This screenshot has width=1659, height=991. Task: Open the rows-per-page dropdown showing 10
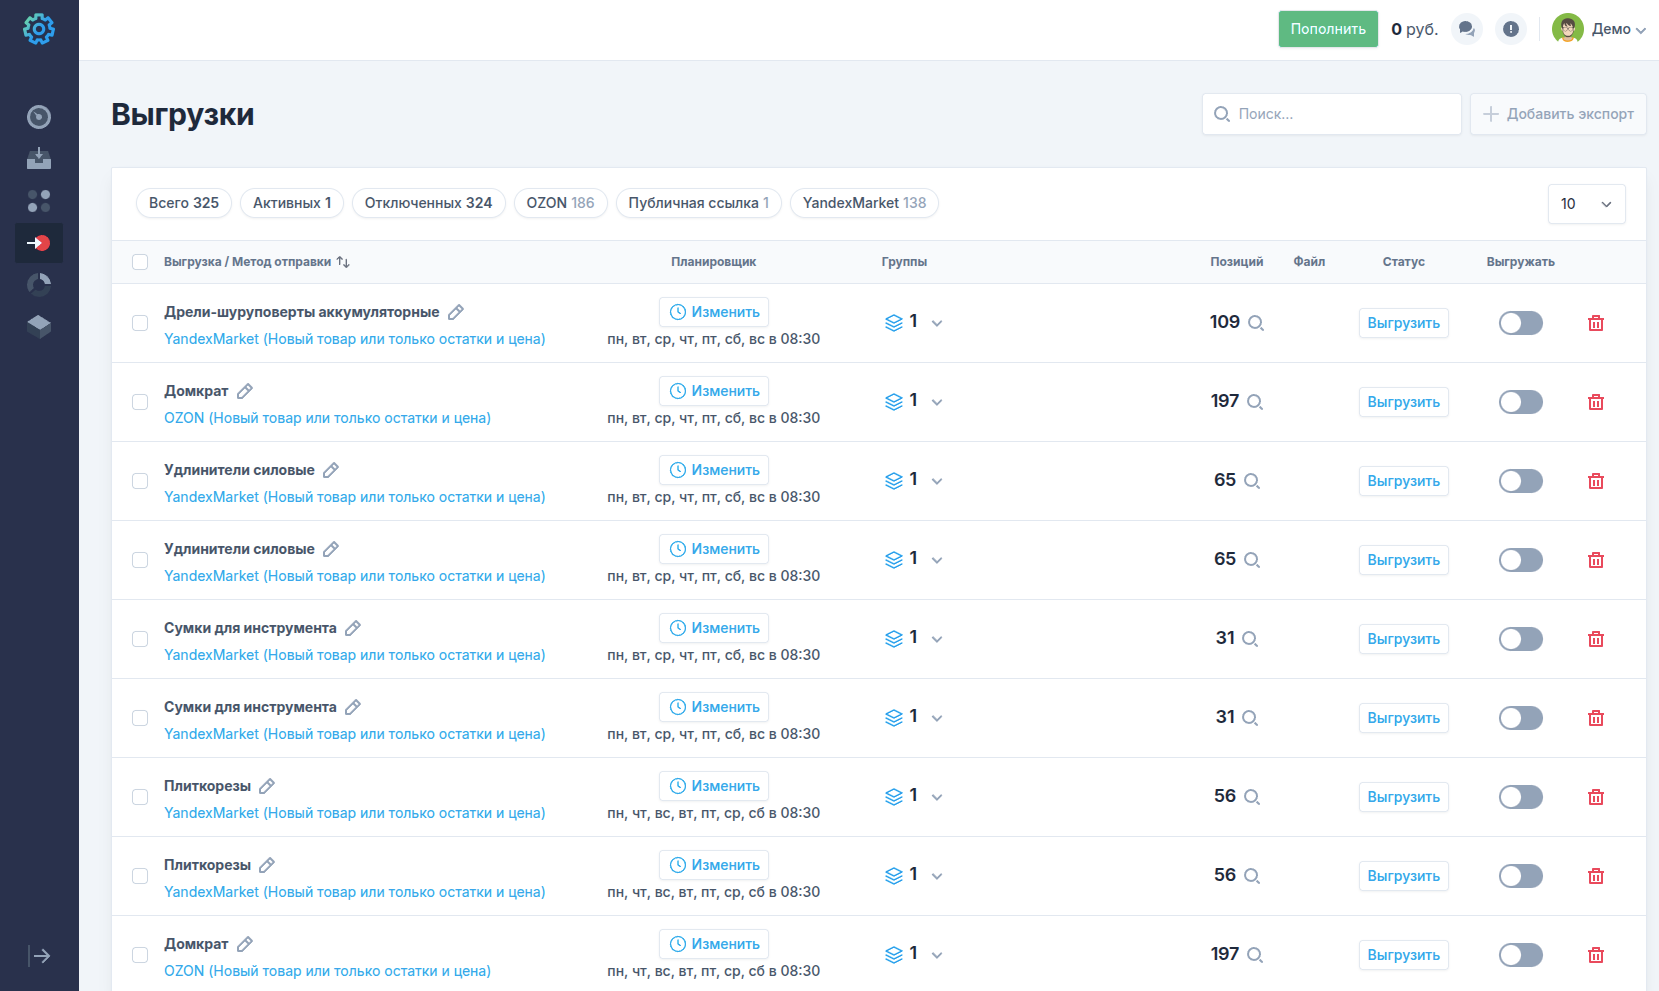[x=1585, y=204]
